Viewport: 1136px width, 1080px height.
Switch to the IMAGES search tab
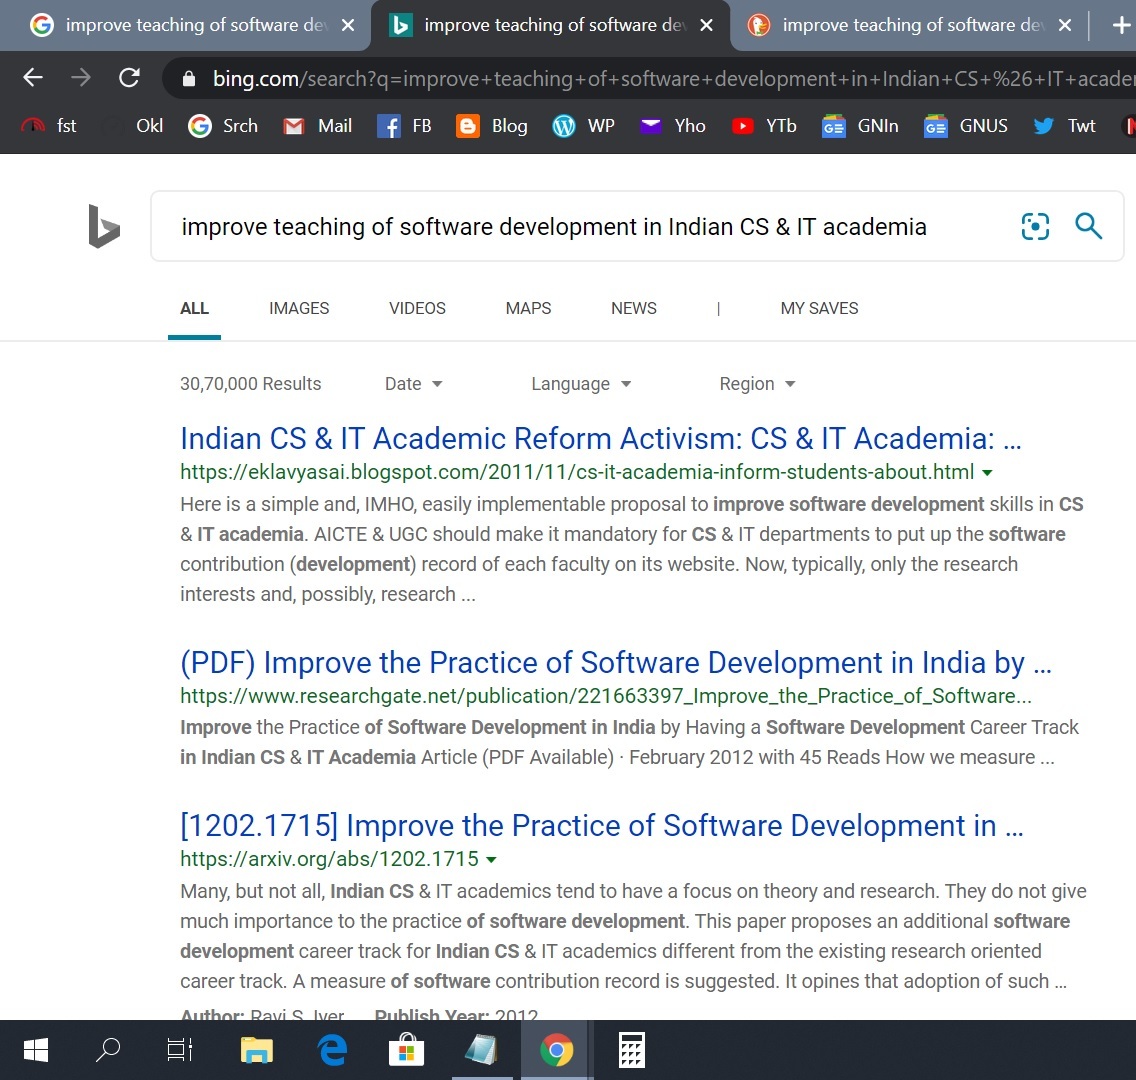[299, 308]
